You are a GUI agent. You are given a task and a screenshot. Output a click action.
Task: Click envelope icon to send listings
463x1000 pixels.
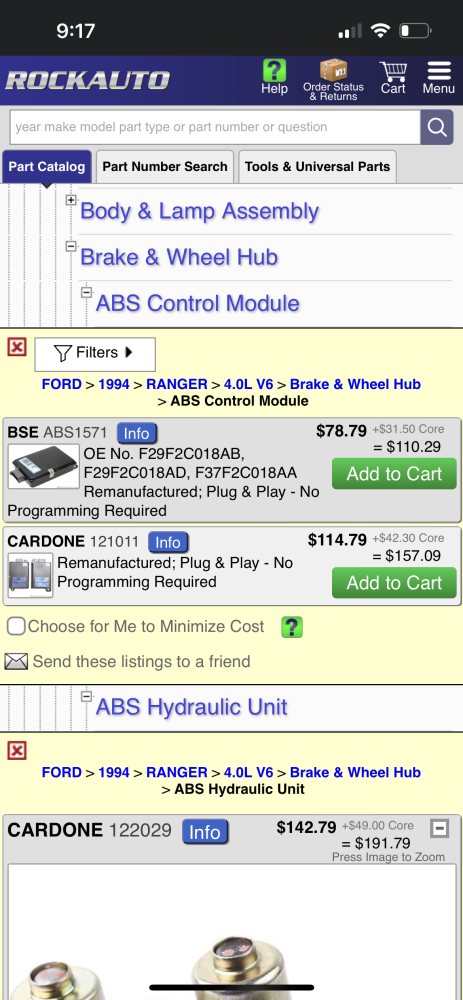pos(16,661)
